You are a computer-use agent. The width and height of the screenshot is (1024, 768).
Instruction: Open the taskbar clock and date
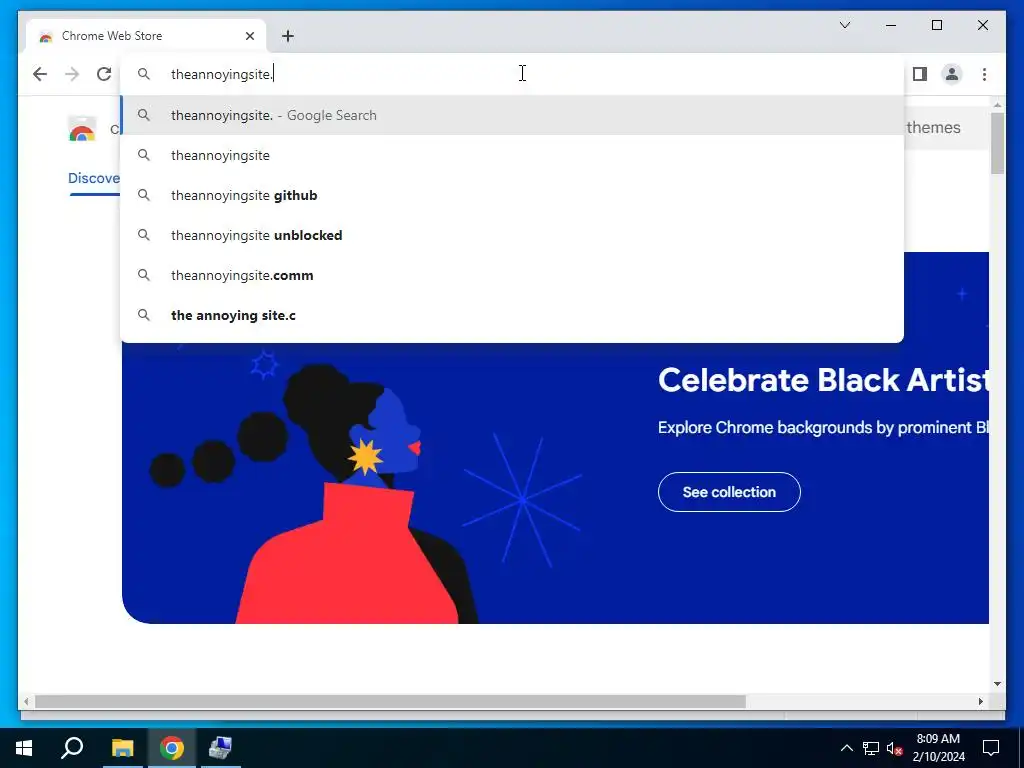point(938,748)
